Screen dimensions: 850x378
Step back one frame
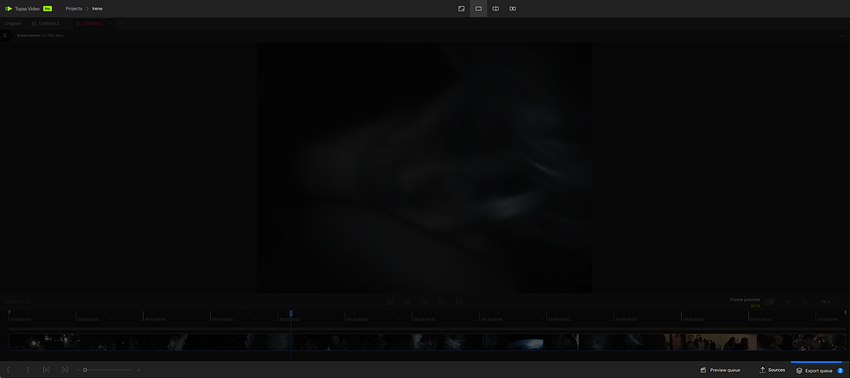[407, 302]
